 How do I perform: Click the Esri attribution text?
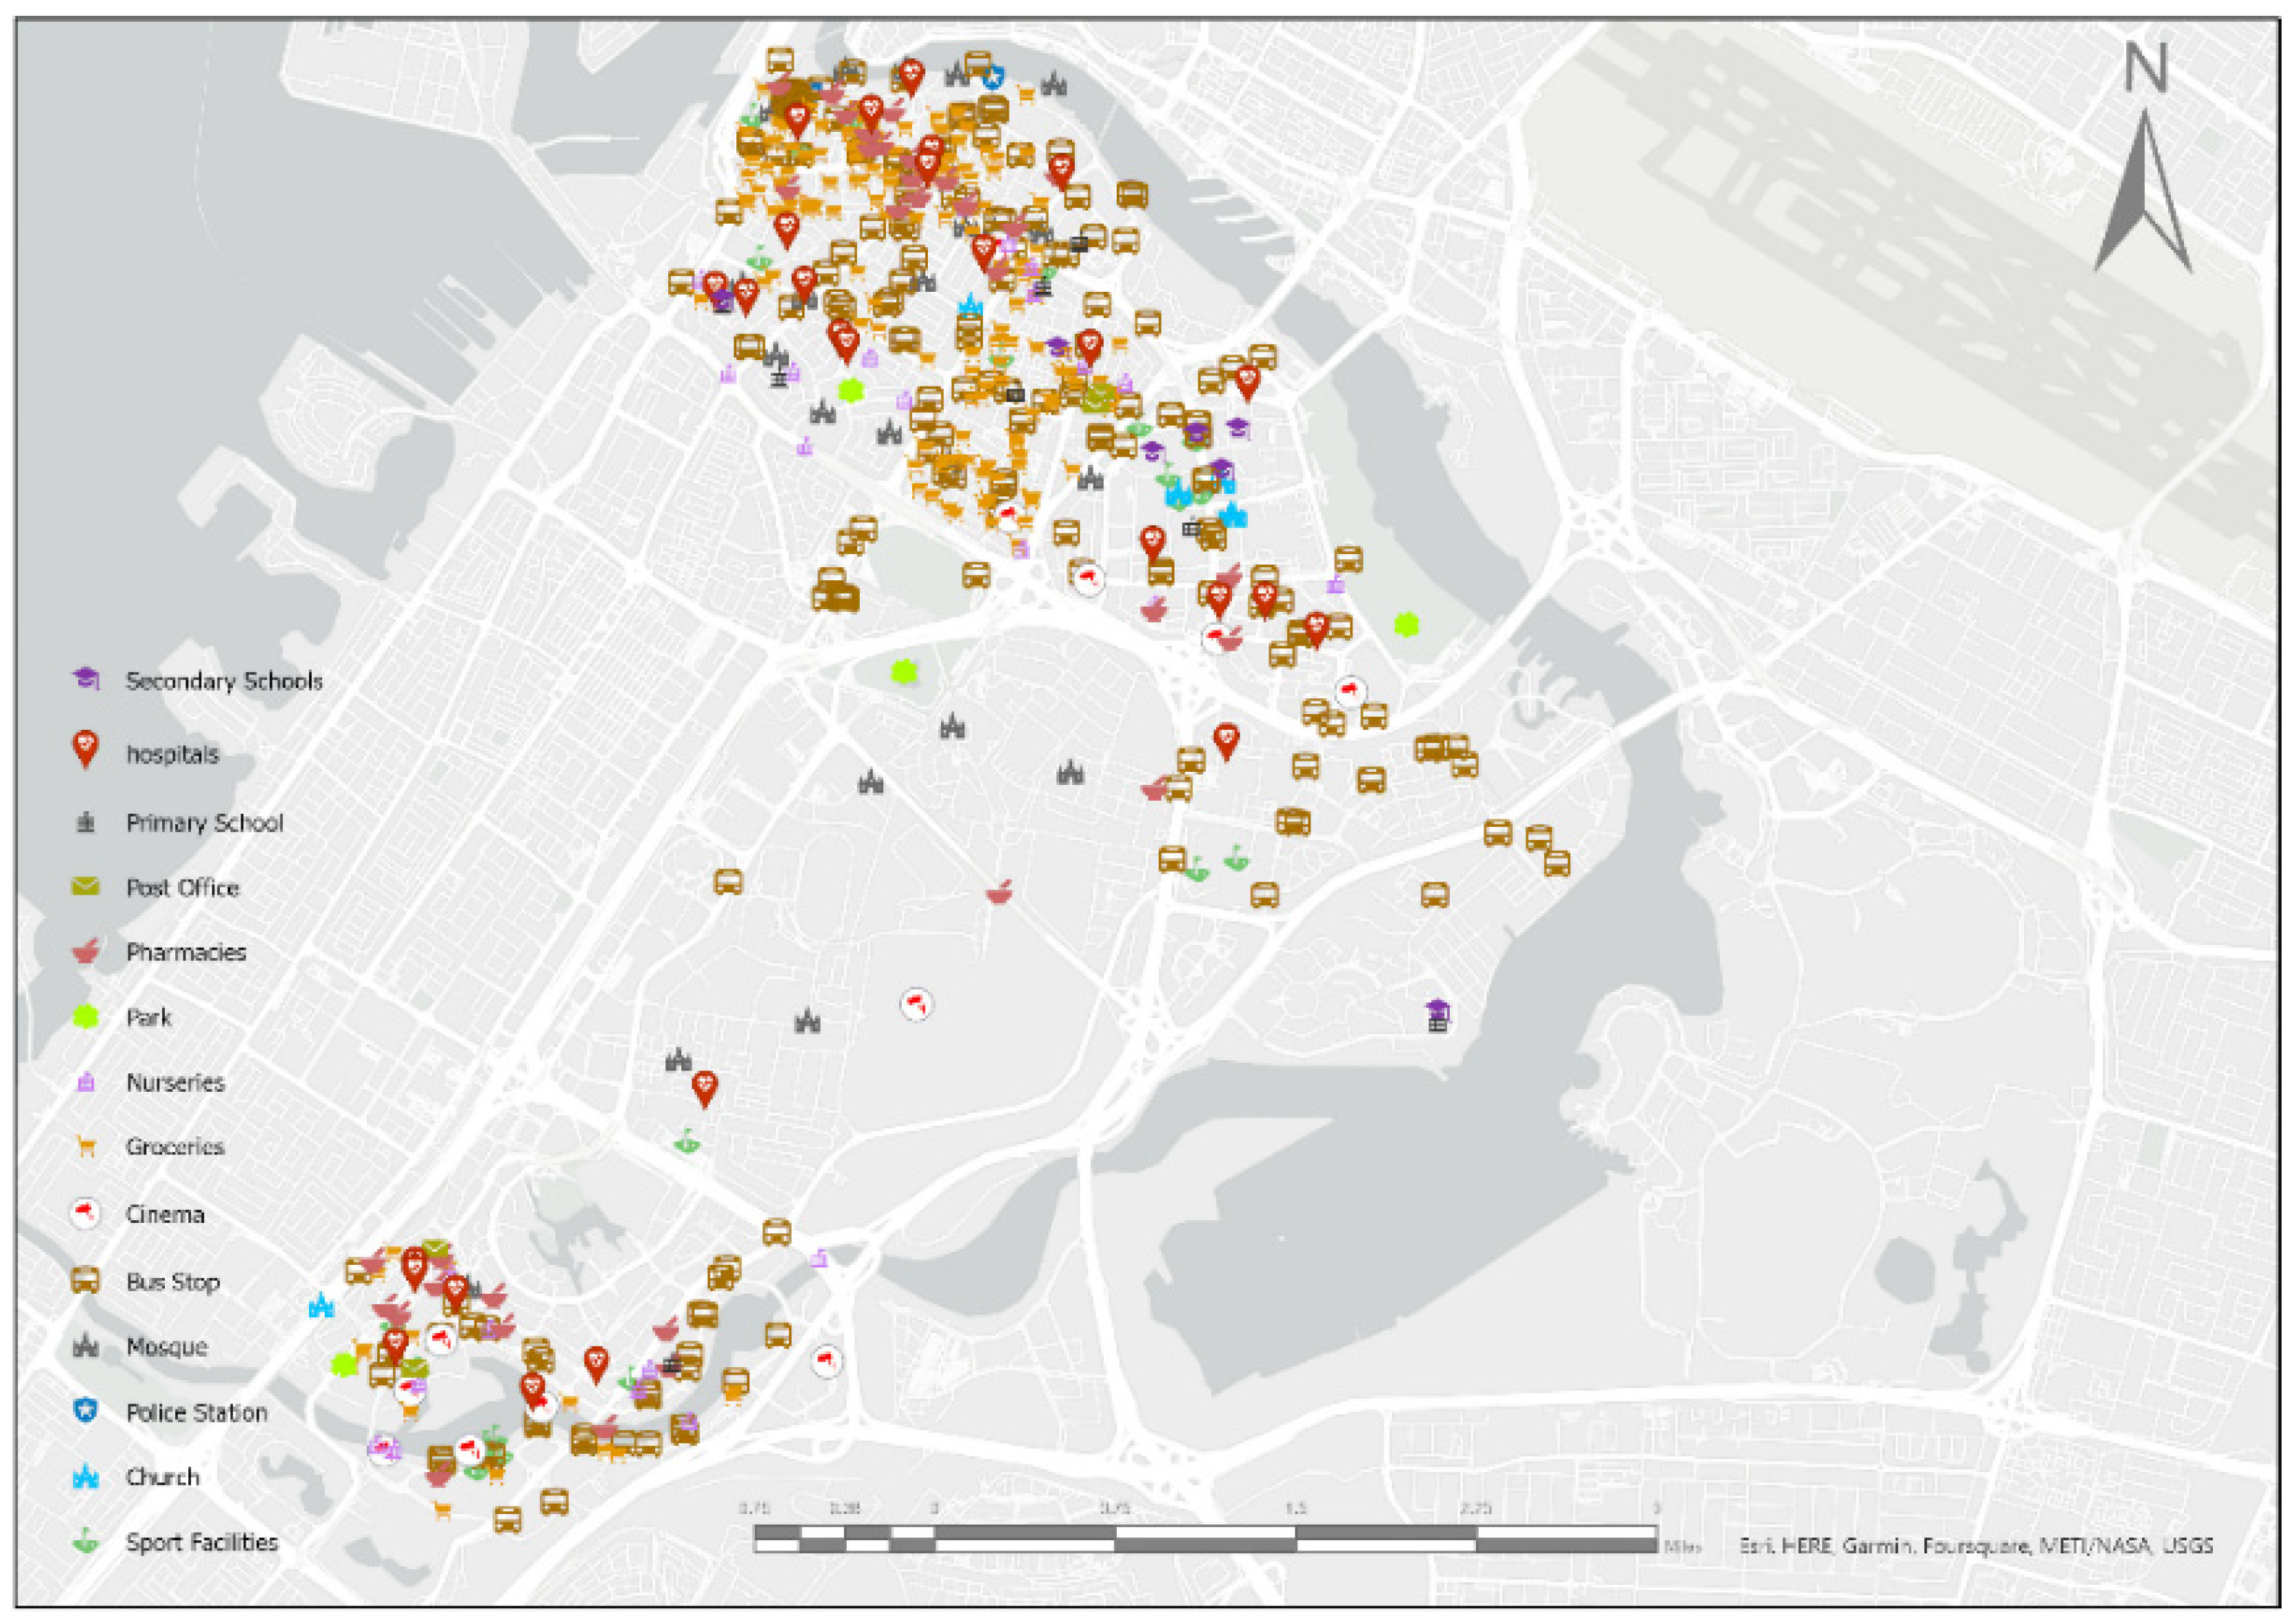pos(1976,1546)
